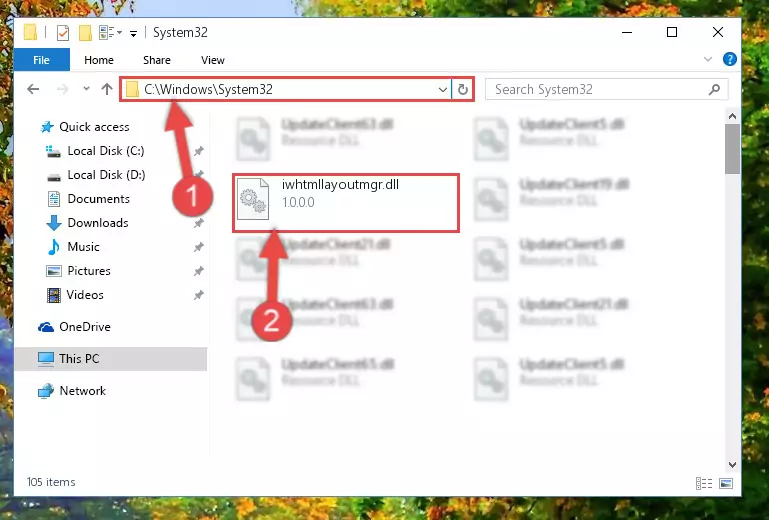Switch to the Share ribbon tab
Screen dimensions: 769x520
coord(157,60)
